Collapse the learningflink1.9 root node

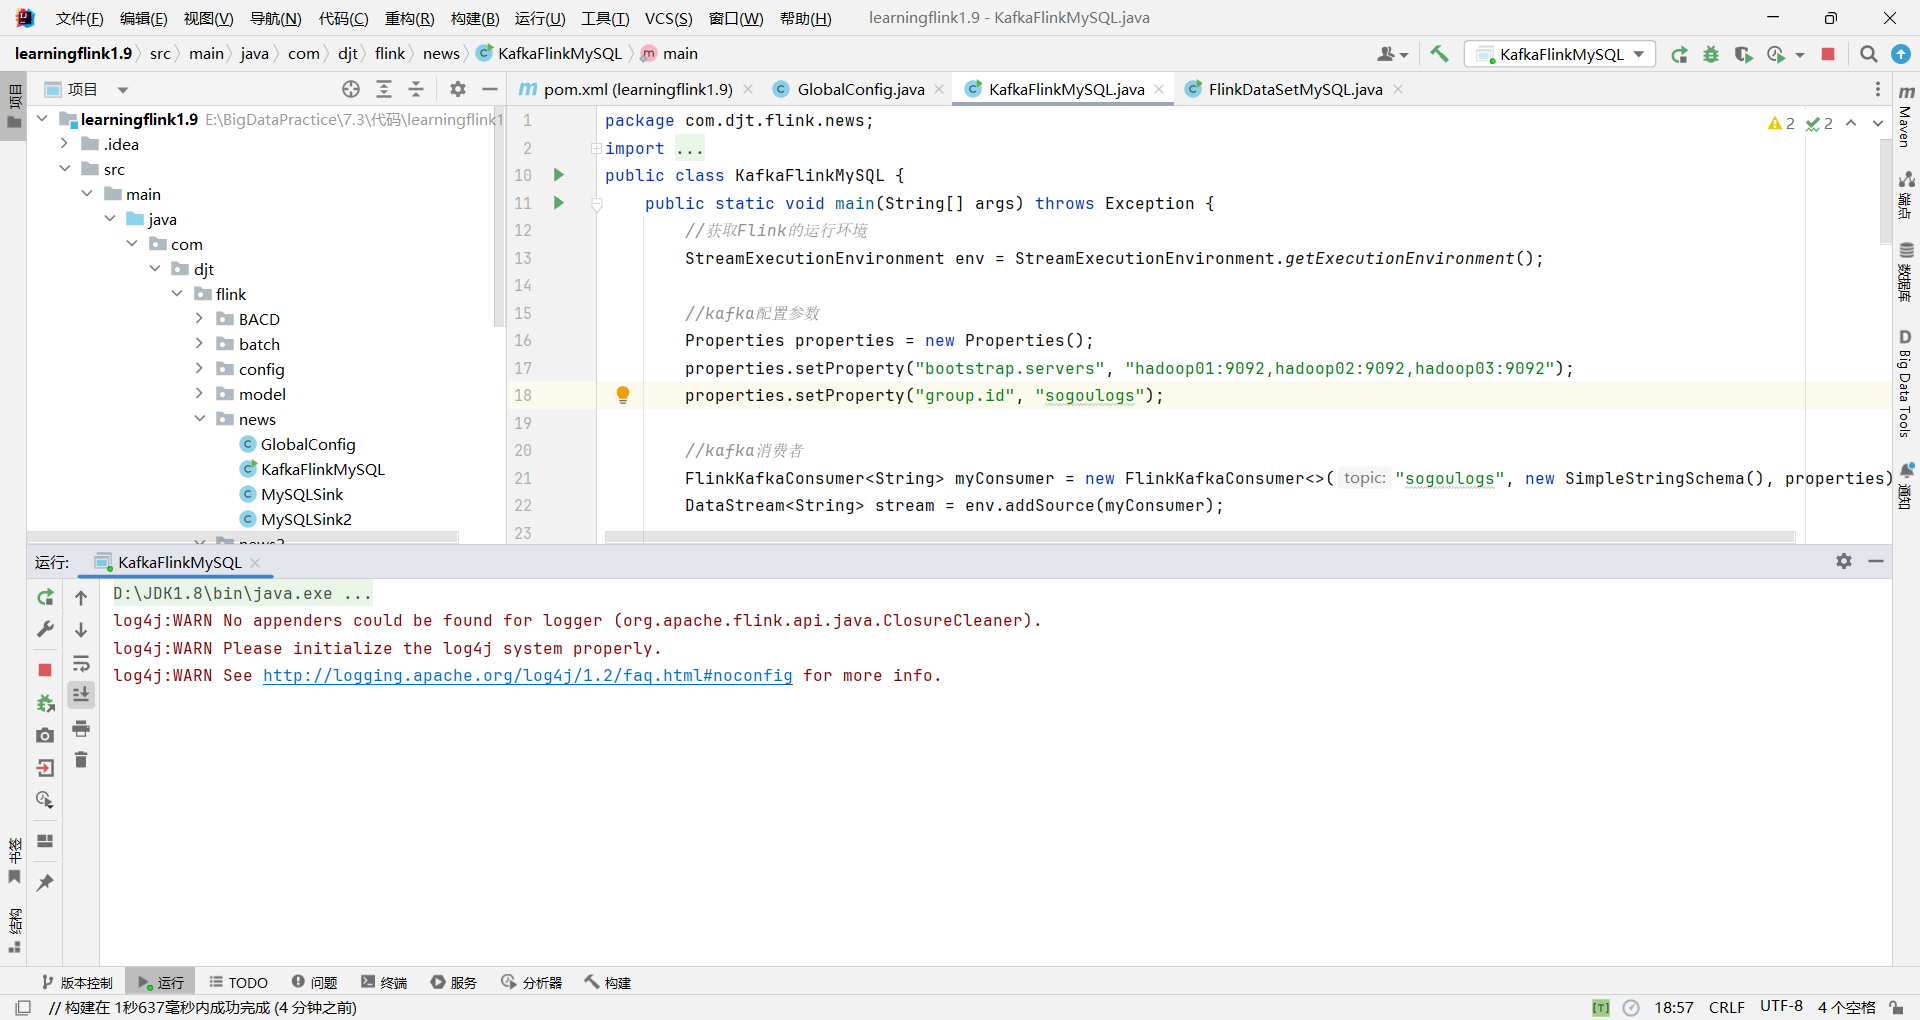click(x=42, y=119)
